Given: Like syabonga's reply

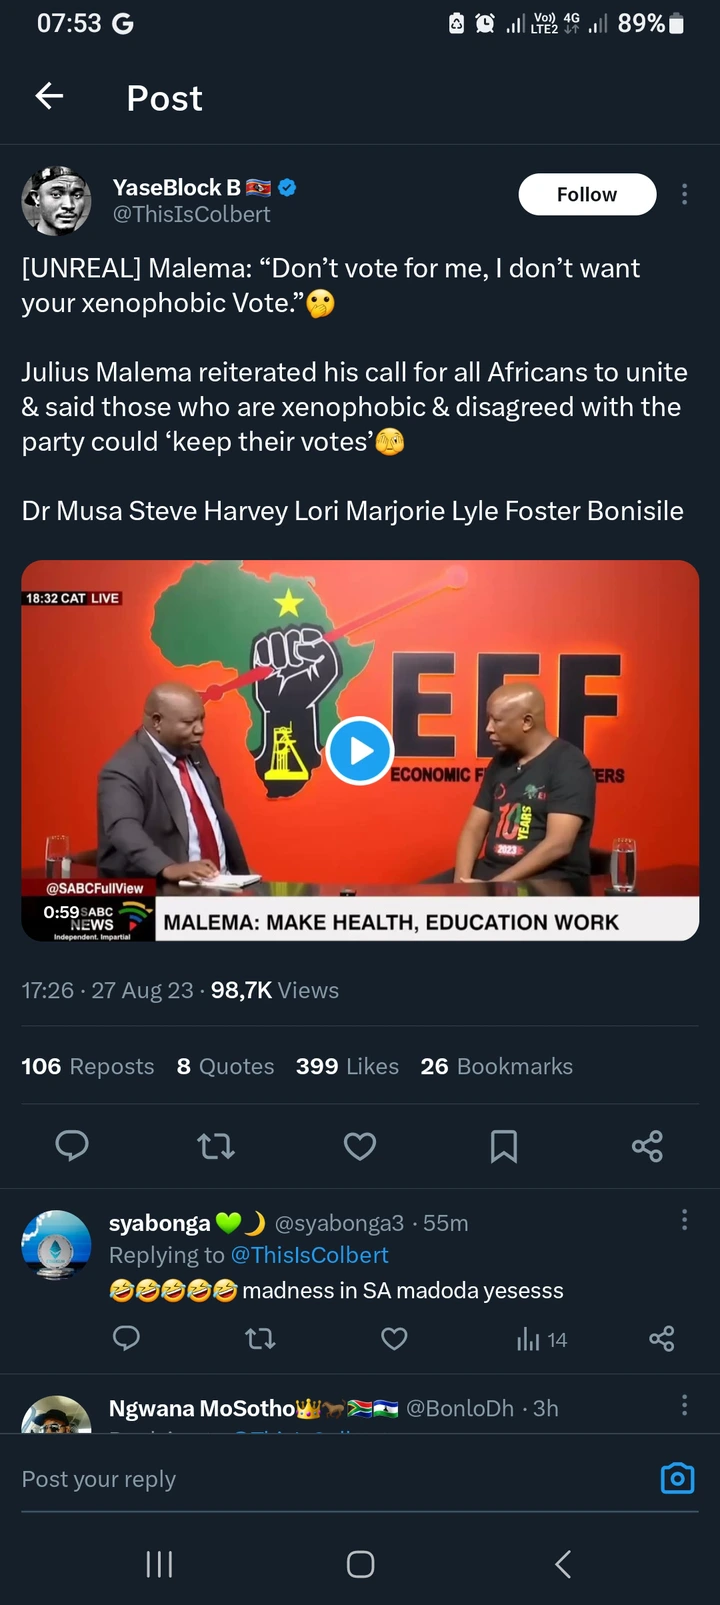Looking at the screenshot, I should (x=395, y=1339).
